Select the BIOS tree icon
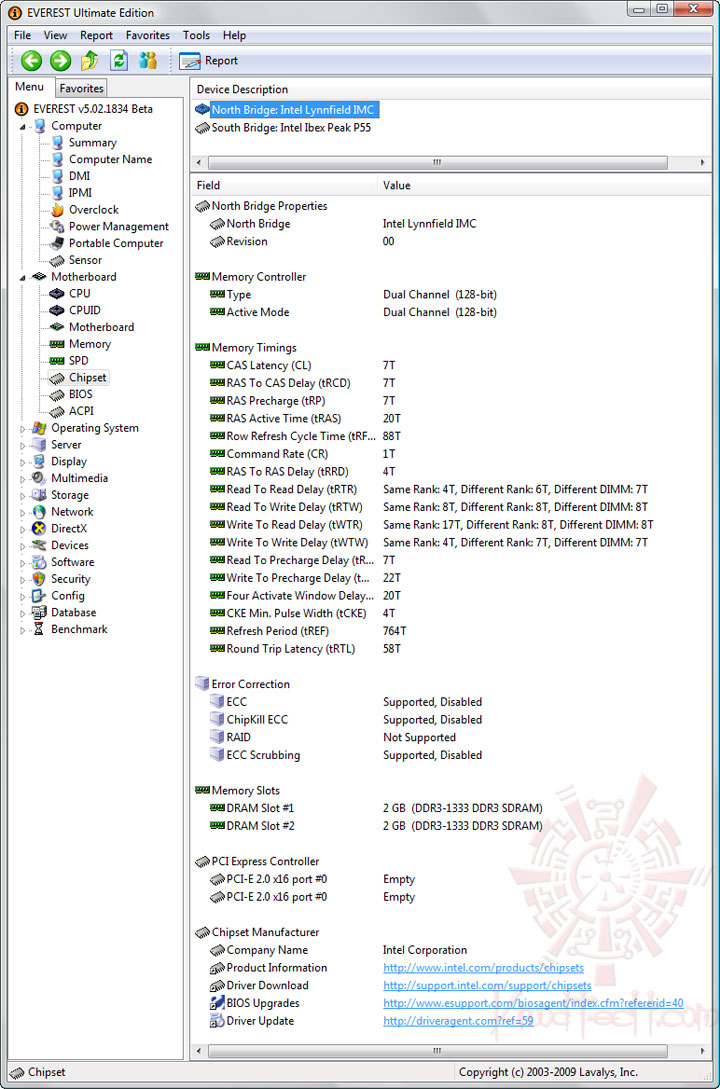Image resolution: width=720 pixels, height=1089 pixels. [58, 394]
